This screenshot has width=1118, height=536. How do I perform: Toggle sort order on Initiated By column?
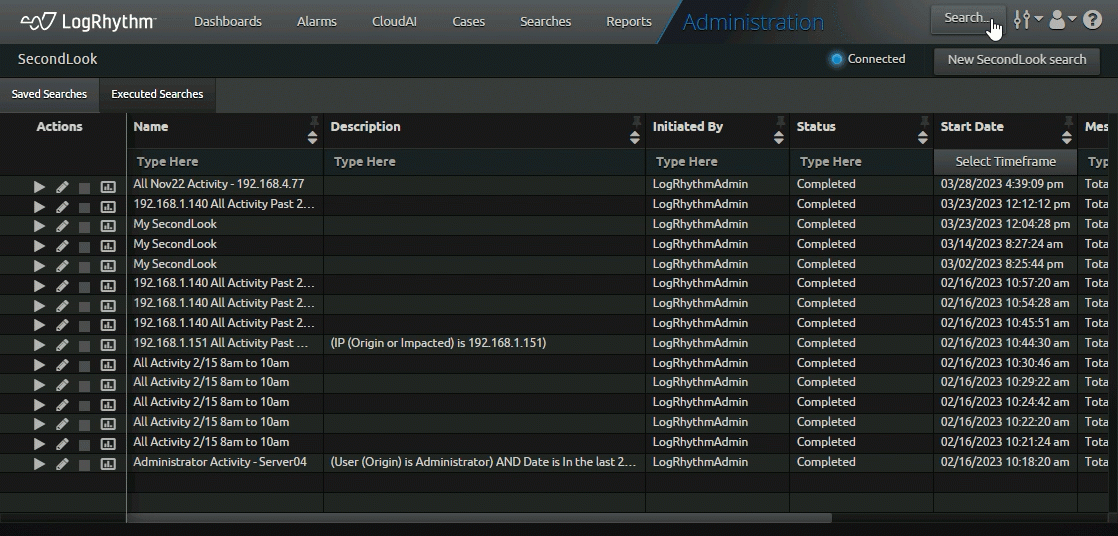pos(780,136)
